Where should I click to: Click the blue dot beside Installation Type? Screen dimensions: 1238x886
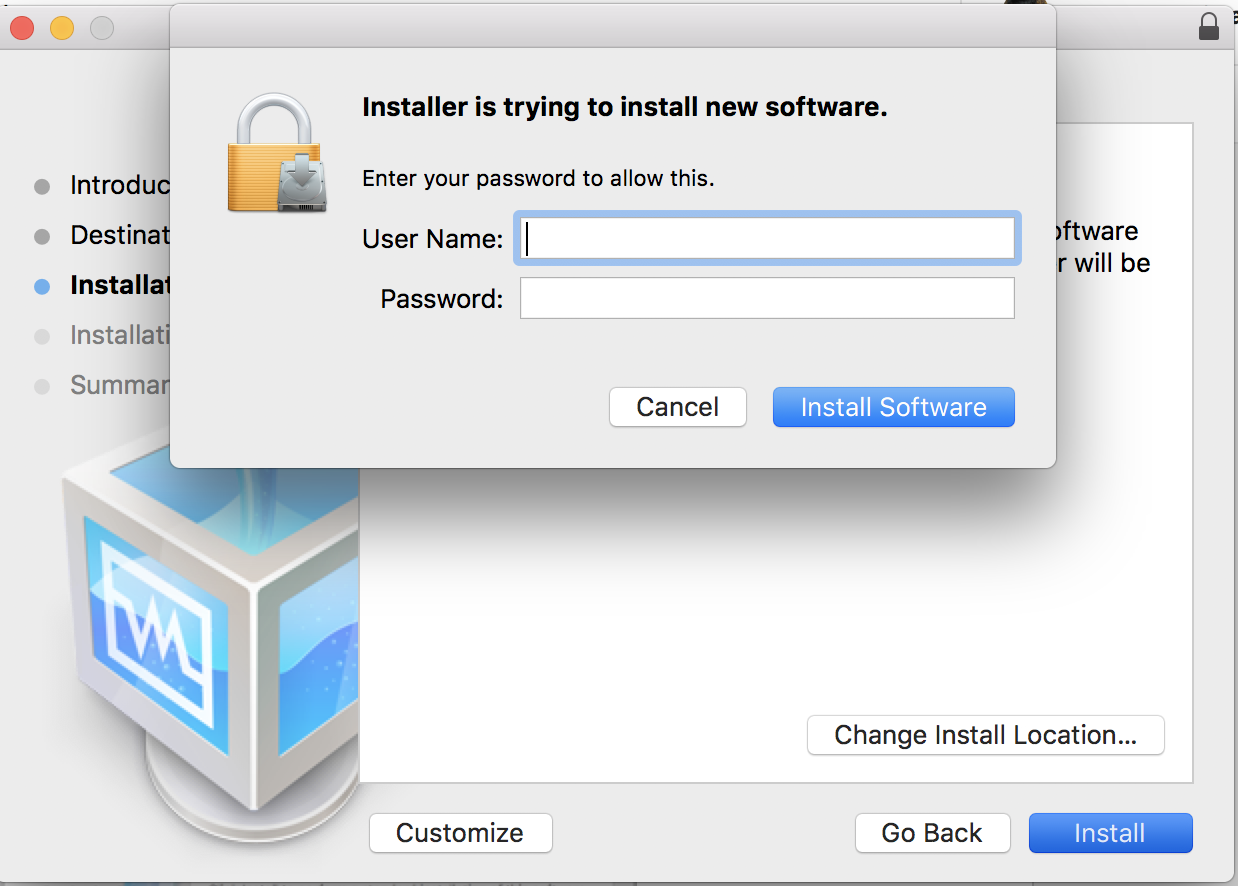[x=42, y=285]
